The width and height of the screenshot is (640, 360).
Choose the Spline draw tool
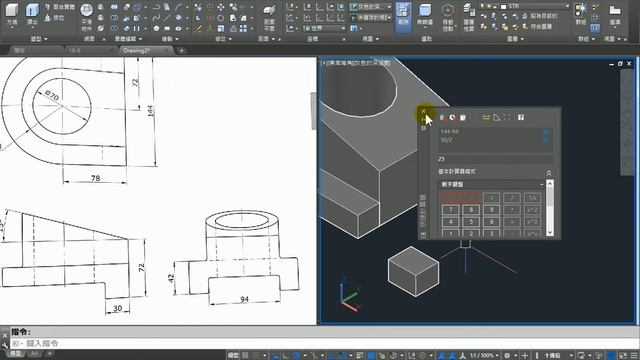pos(156,18)
